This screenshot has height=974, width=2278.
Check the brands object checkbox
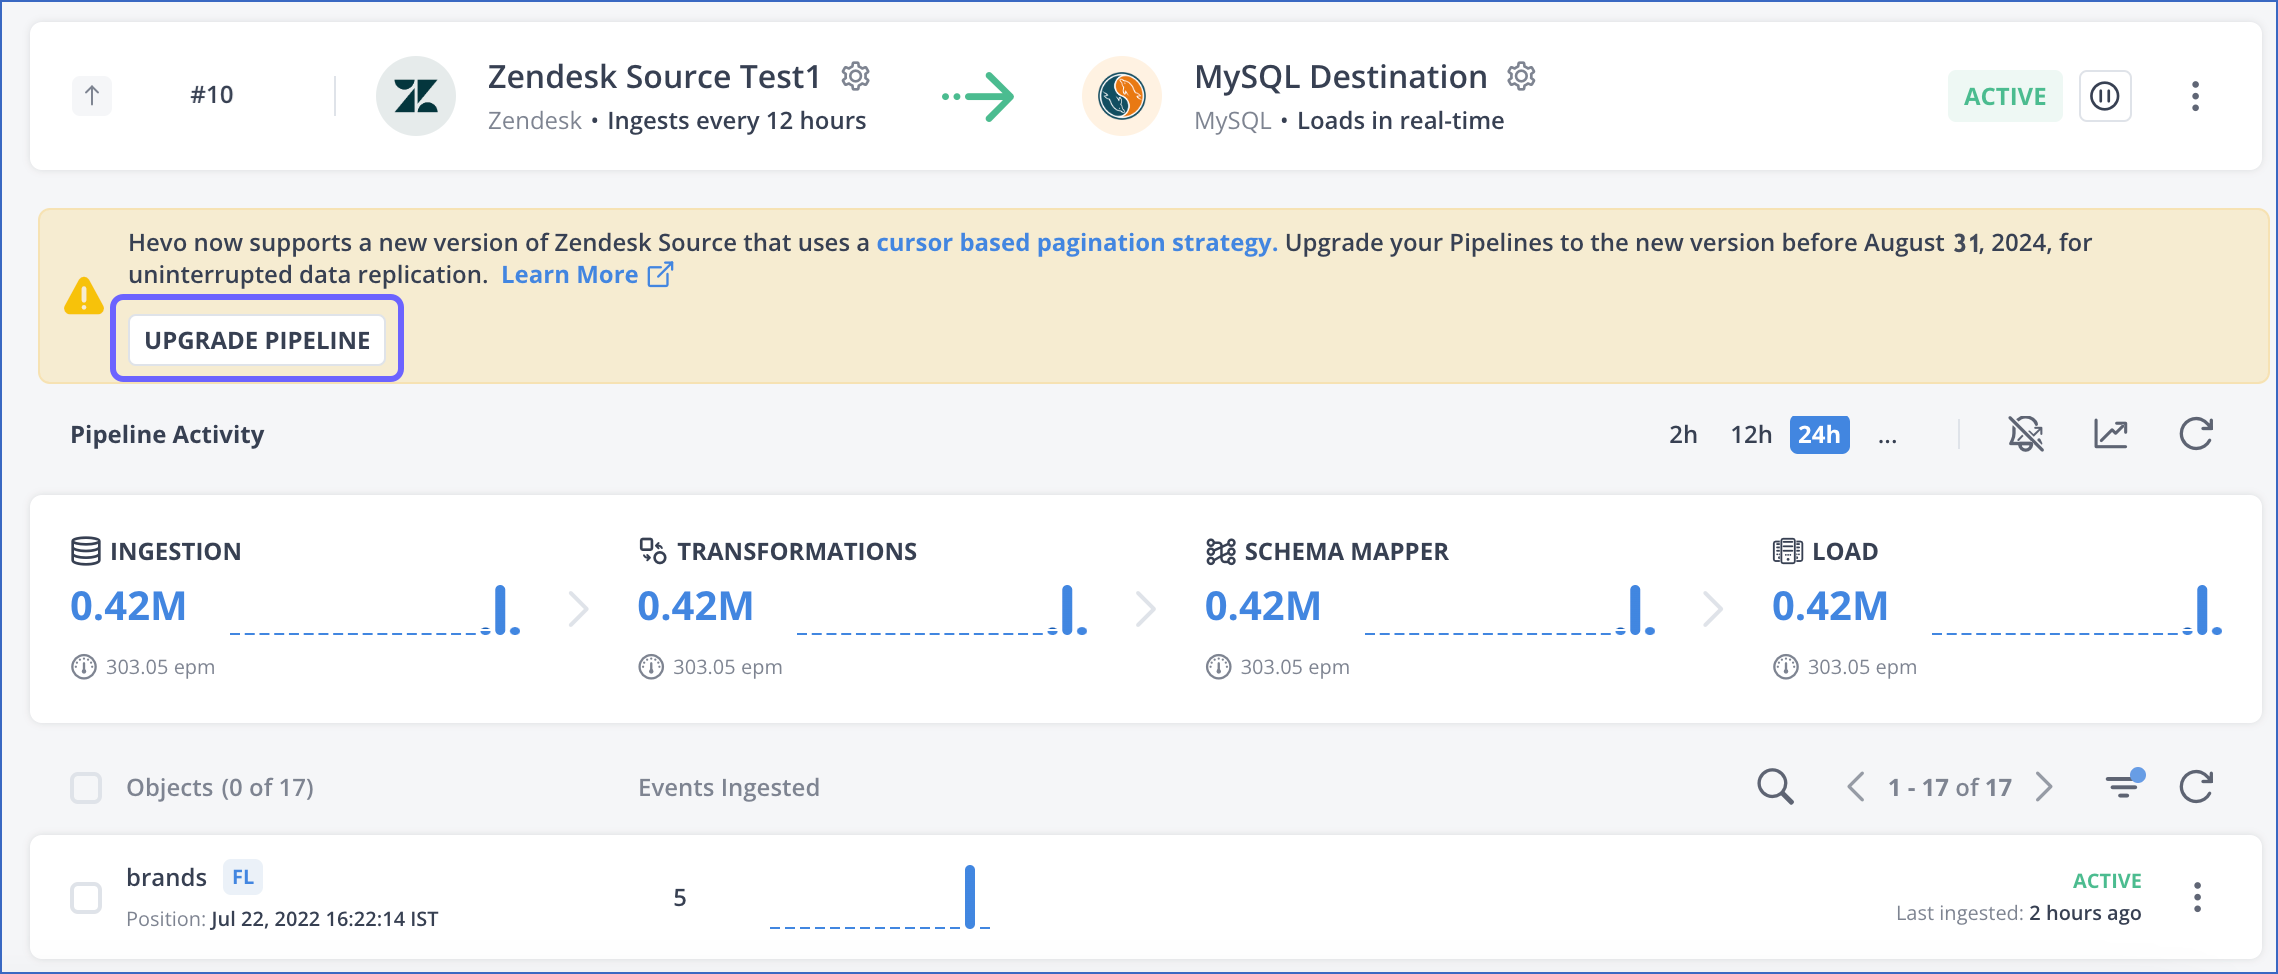coord(86,898)
